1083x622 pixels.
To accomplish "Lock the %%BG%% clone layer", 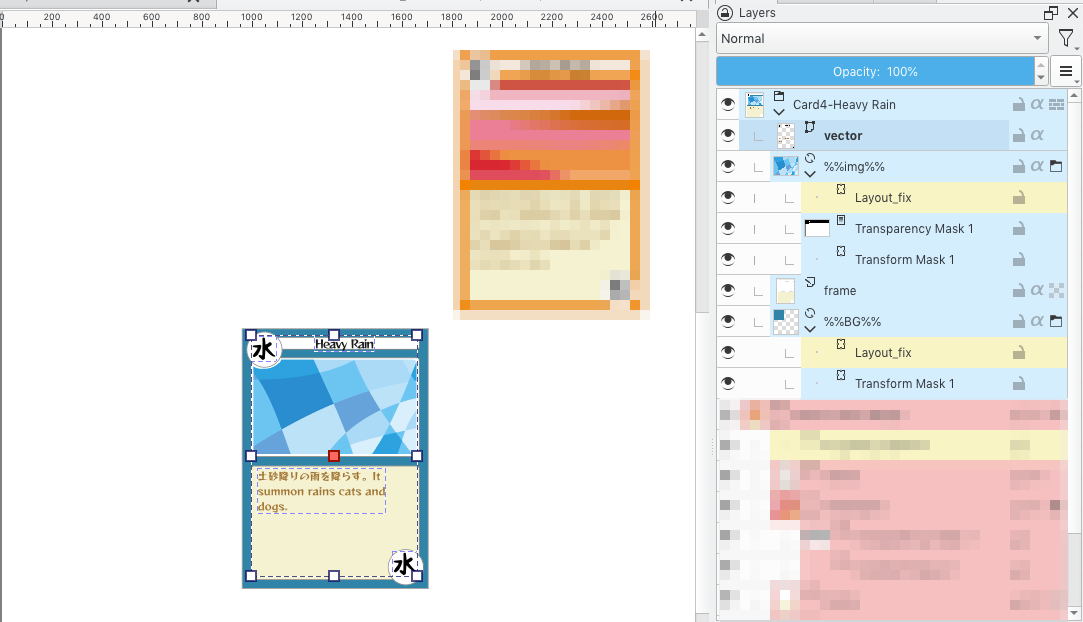I will coord(1018,322).
